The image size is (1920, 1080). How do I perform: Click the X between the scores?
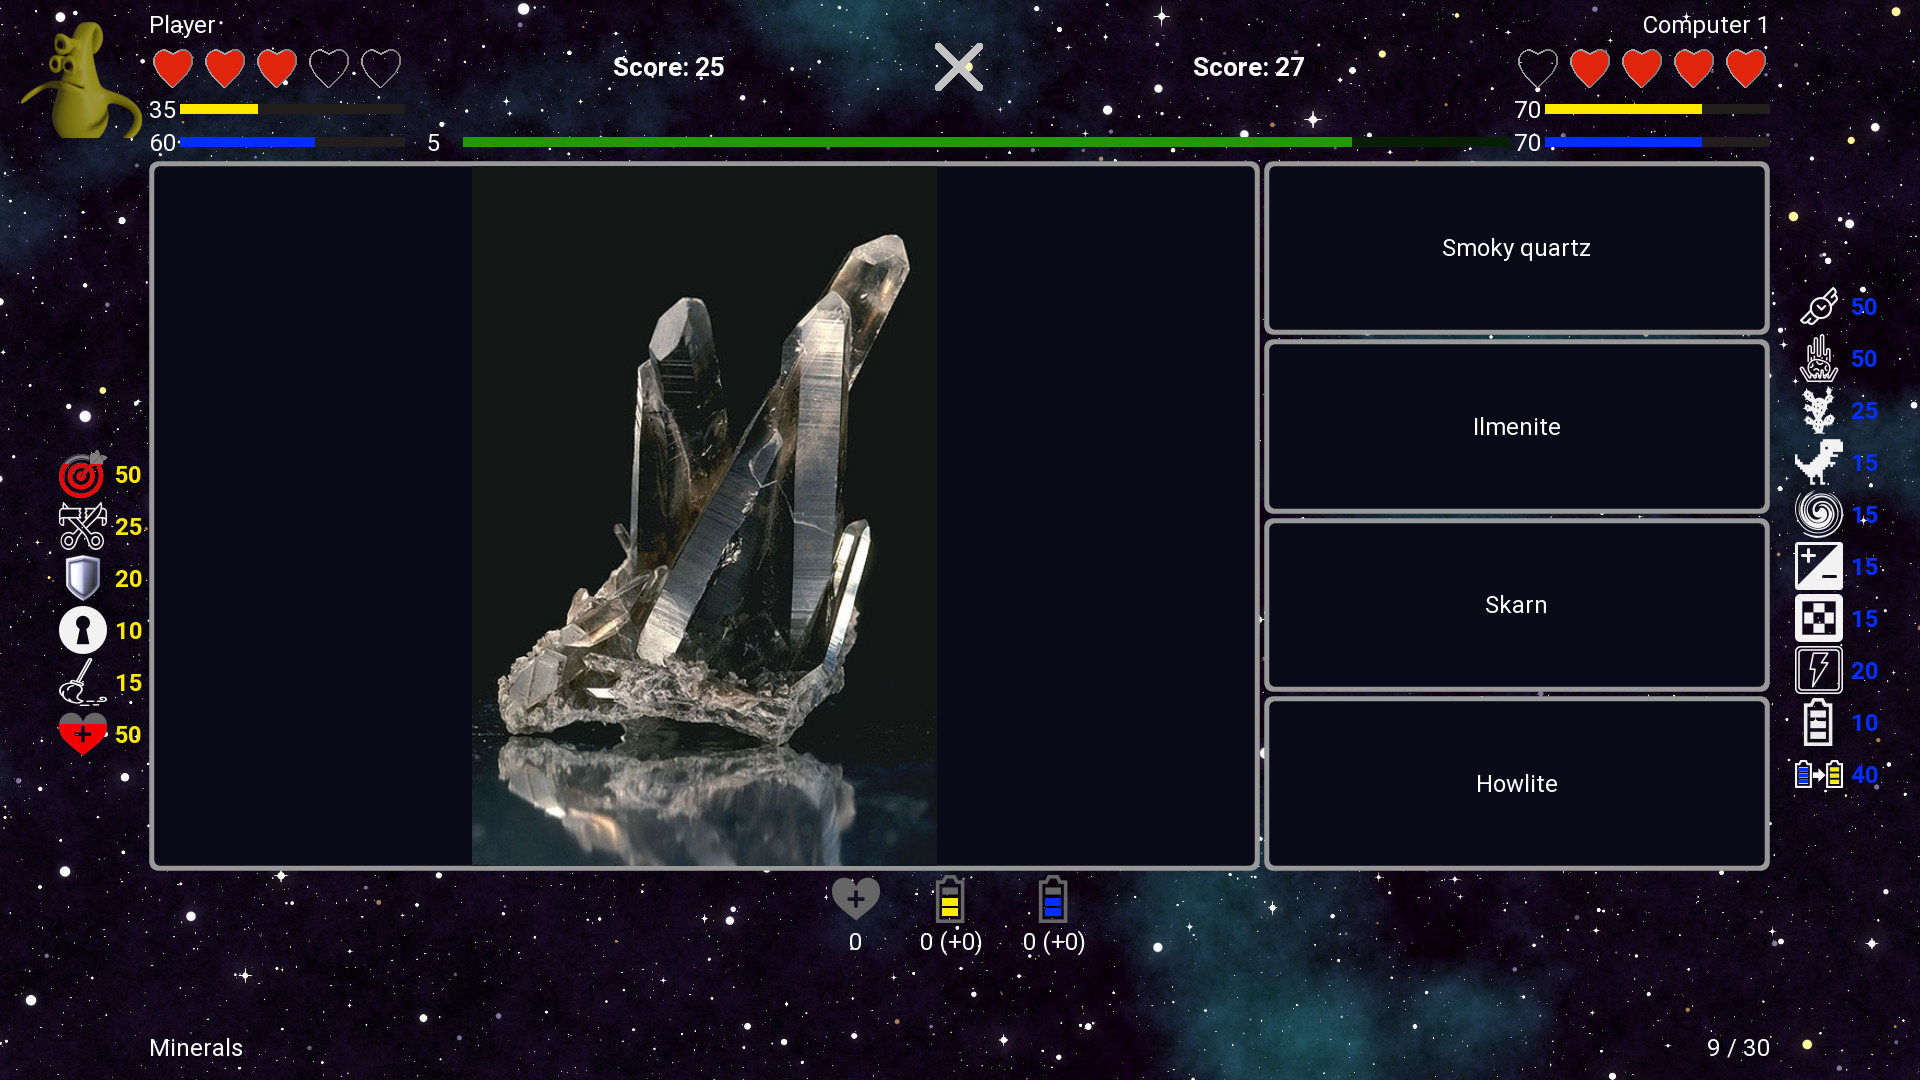coord(958,67)
